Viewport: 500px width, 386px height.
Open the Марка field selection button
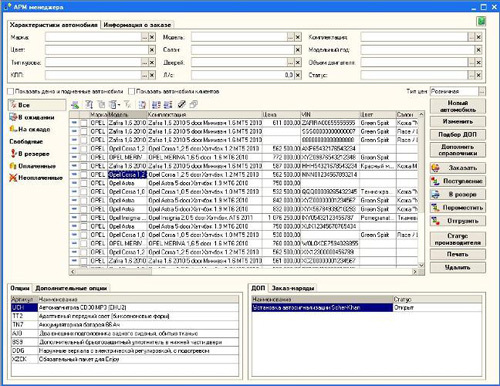coord(144,37)
